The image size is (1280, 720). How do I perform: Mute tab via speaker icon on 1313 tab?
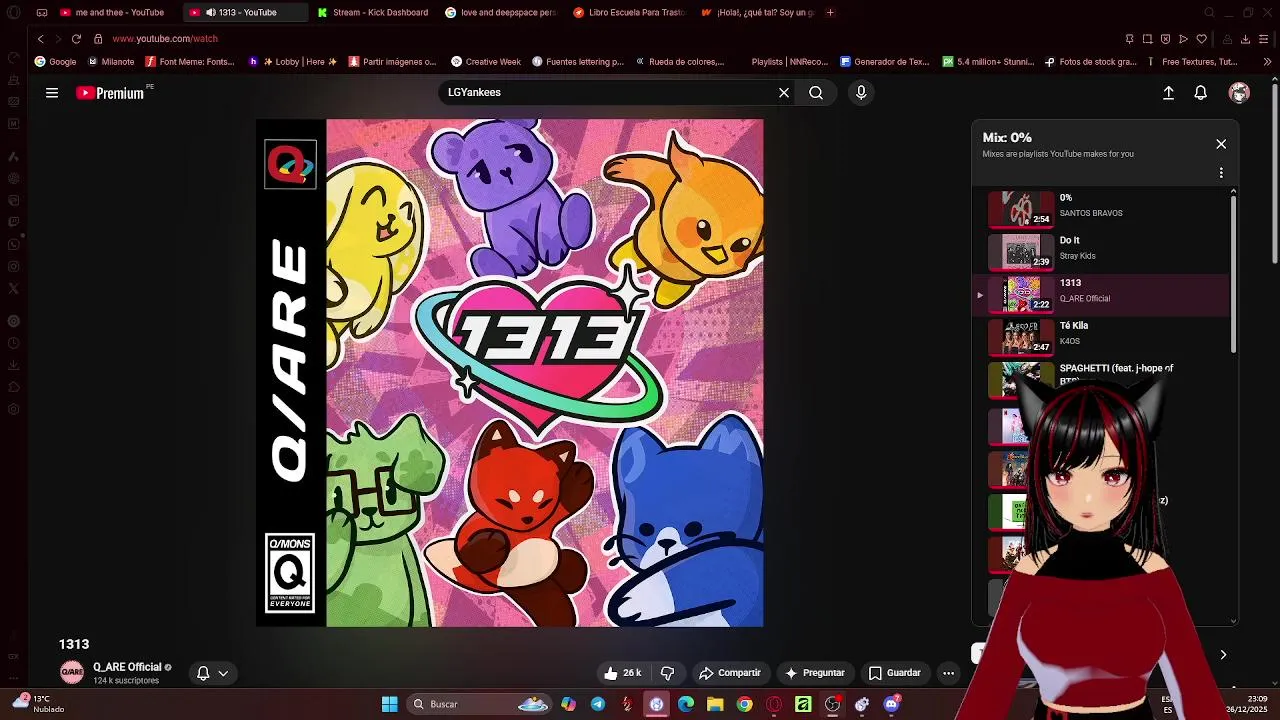(x=210, y=13)
